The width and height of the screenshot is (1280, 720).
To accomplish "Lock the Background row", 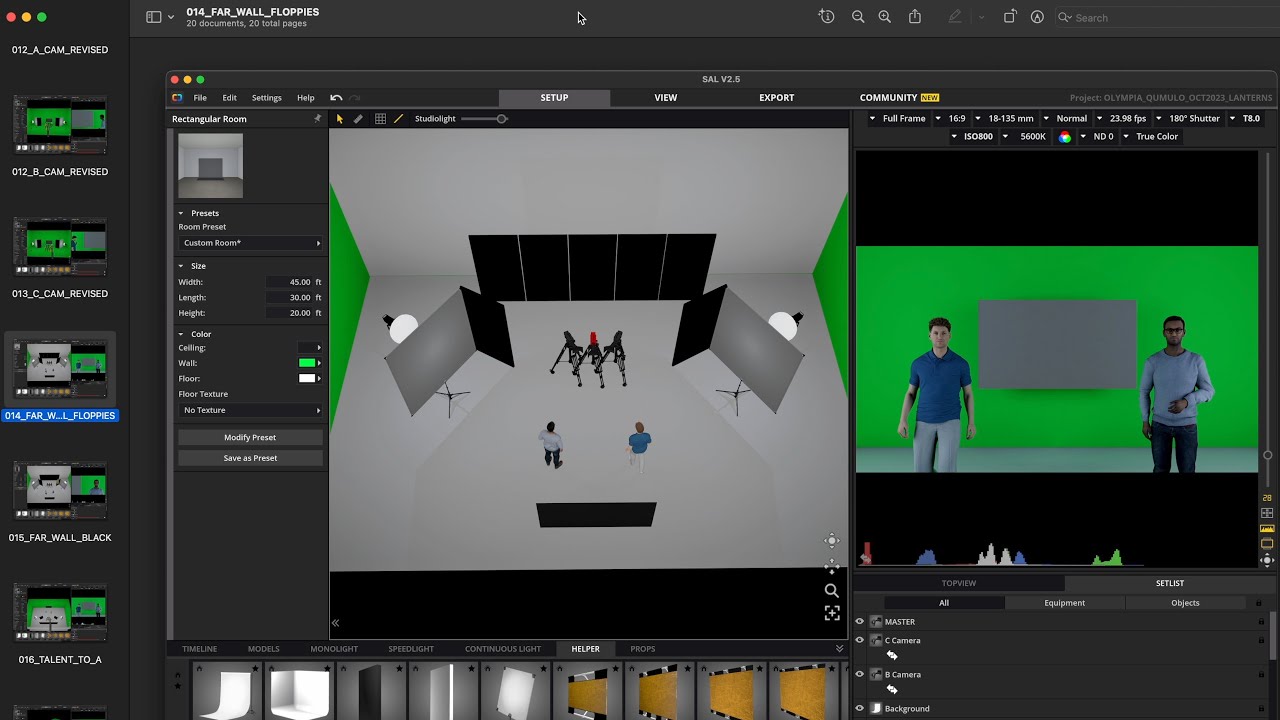I will click(x=1260, y=709).
